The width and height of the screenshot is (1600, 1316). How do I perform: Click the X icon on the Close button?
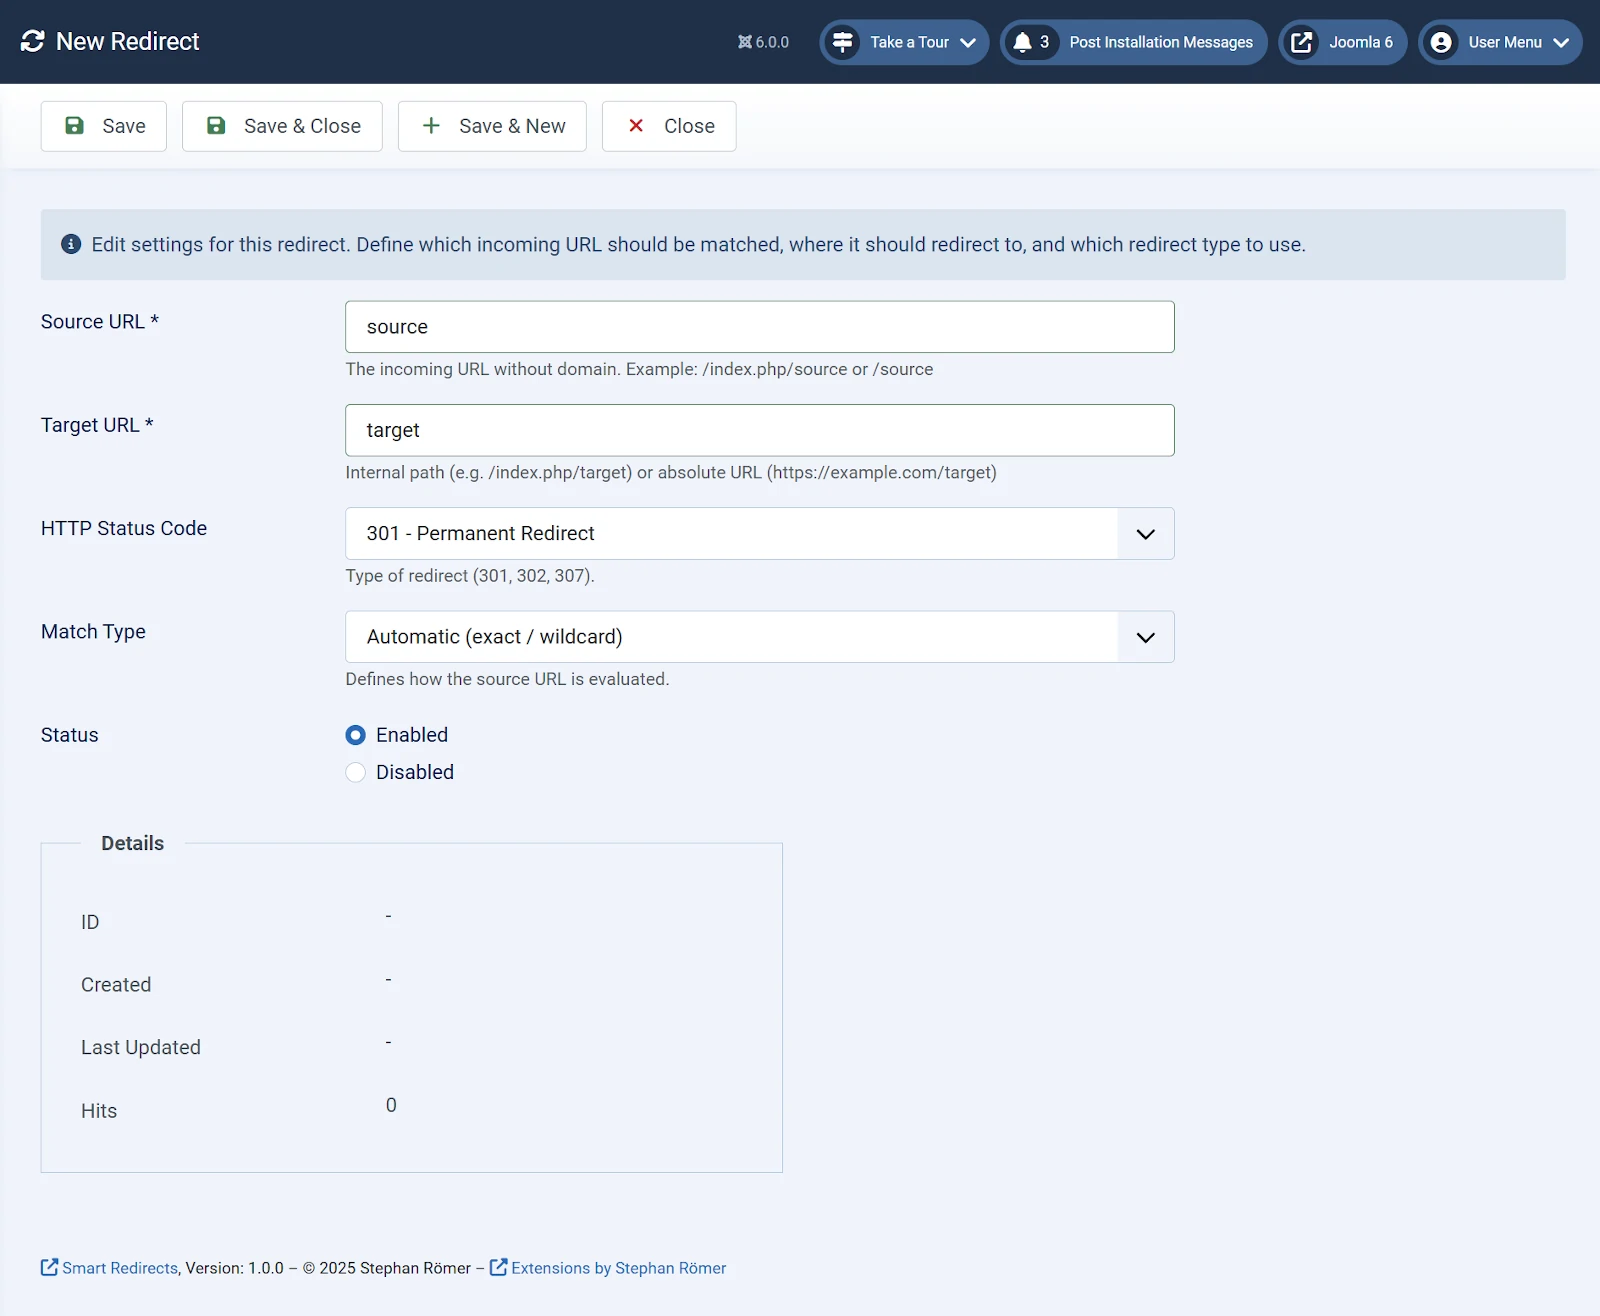click(636, 126)
